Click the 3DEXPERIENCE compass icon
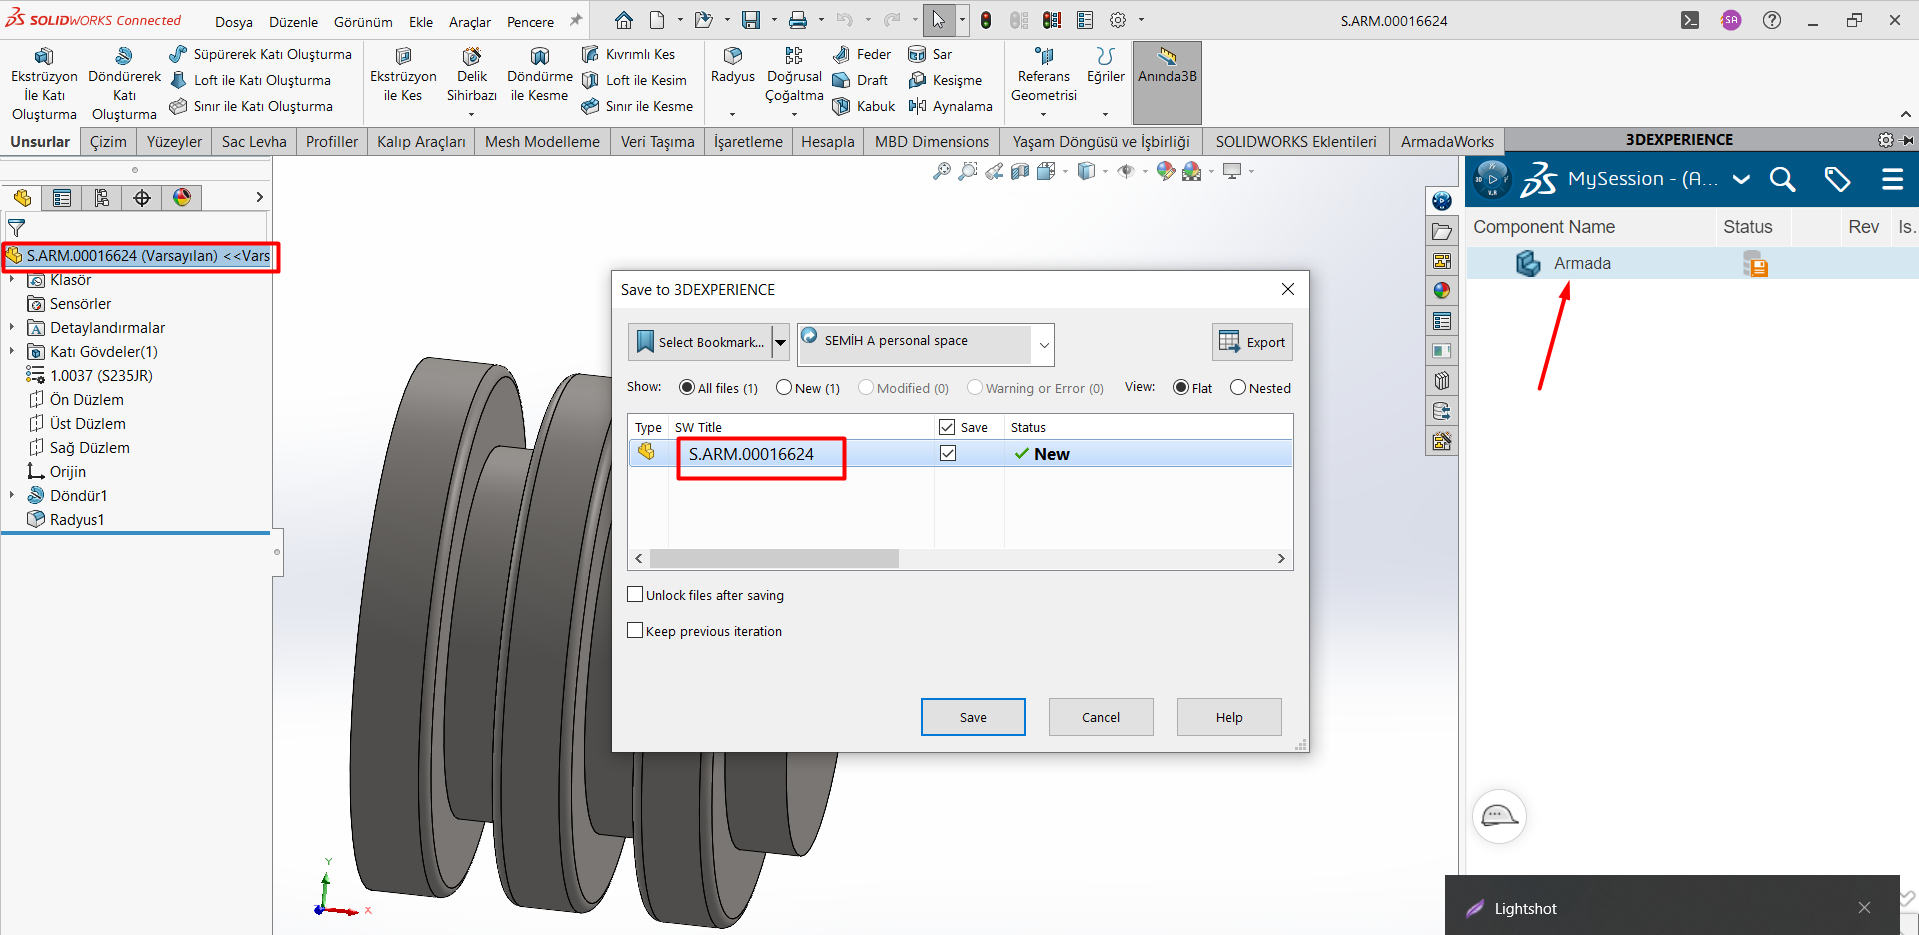1919x935 pixels. [1492, 179]
